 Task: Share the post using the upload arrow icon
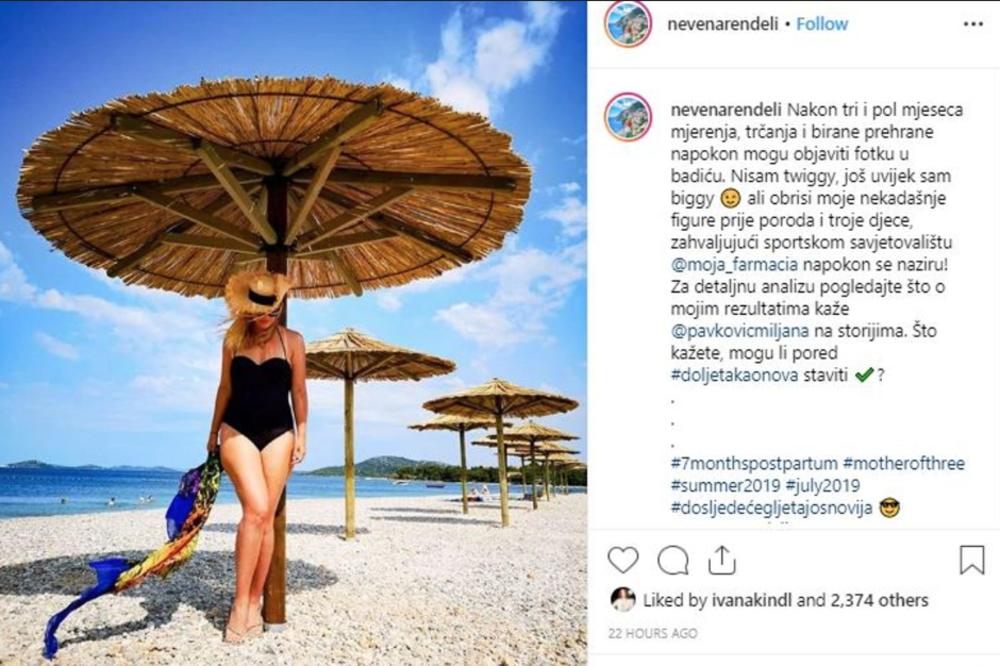[721, 560]
